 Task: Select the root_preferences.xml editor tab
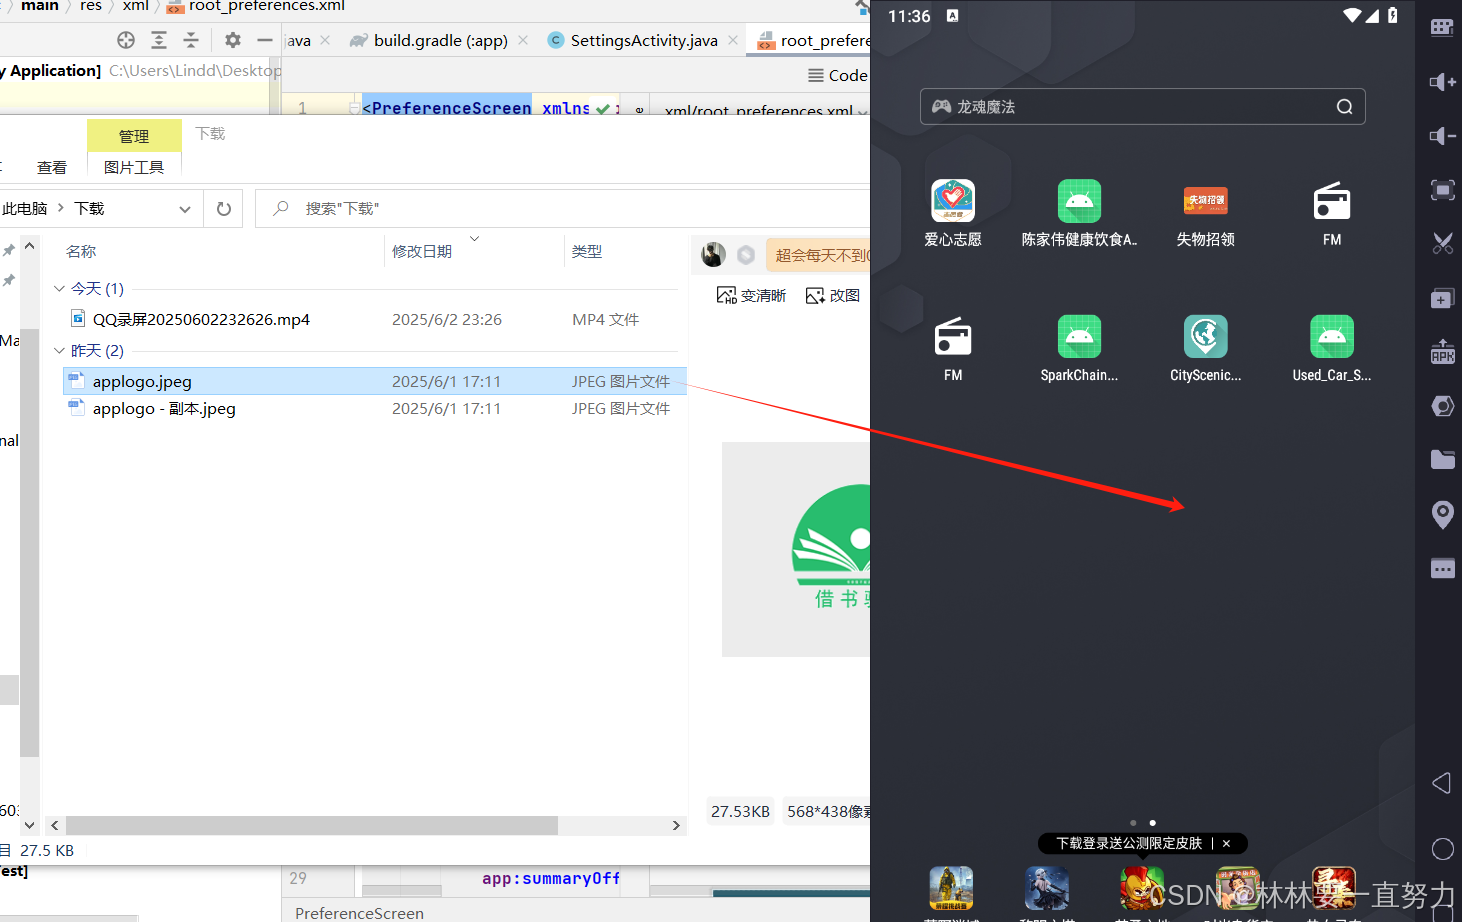(x=814, y=40)
